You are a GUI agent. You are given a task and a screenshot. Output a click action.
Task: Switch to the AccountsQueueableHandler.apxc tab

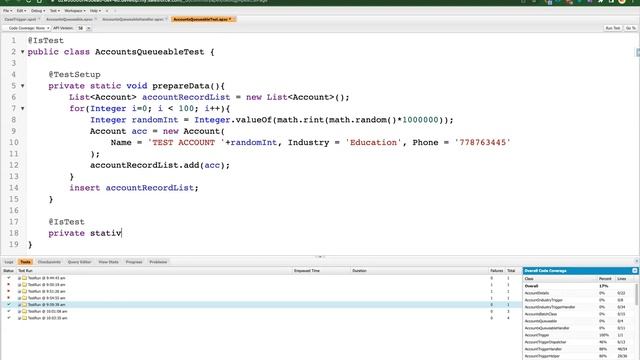tap(133, 19)
